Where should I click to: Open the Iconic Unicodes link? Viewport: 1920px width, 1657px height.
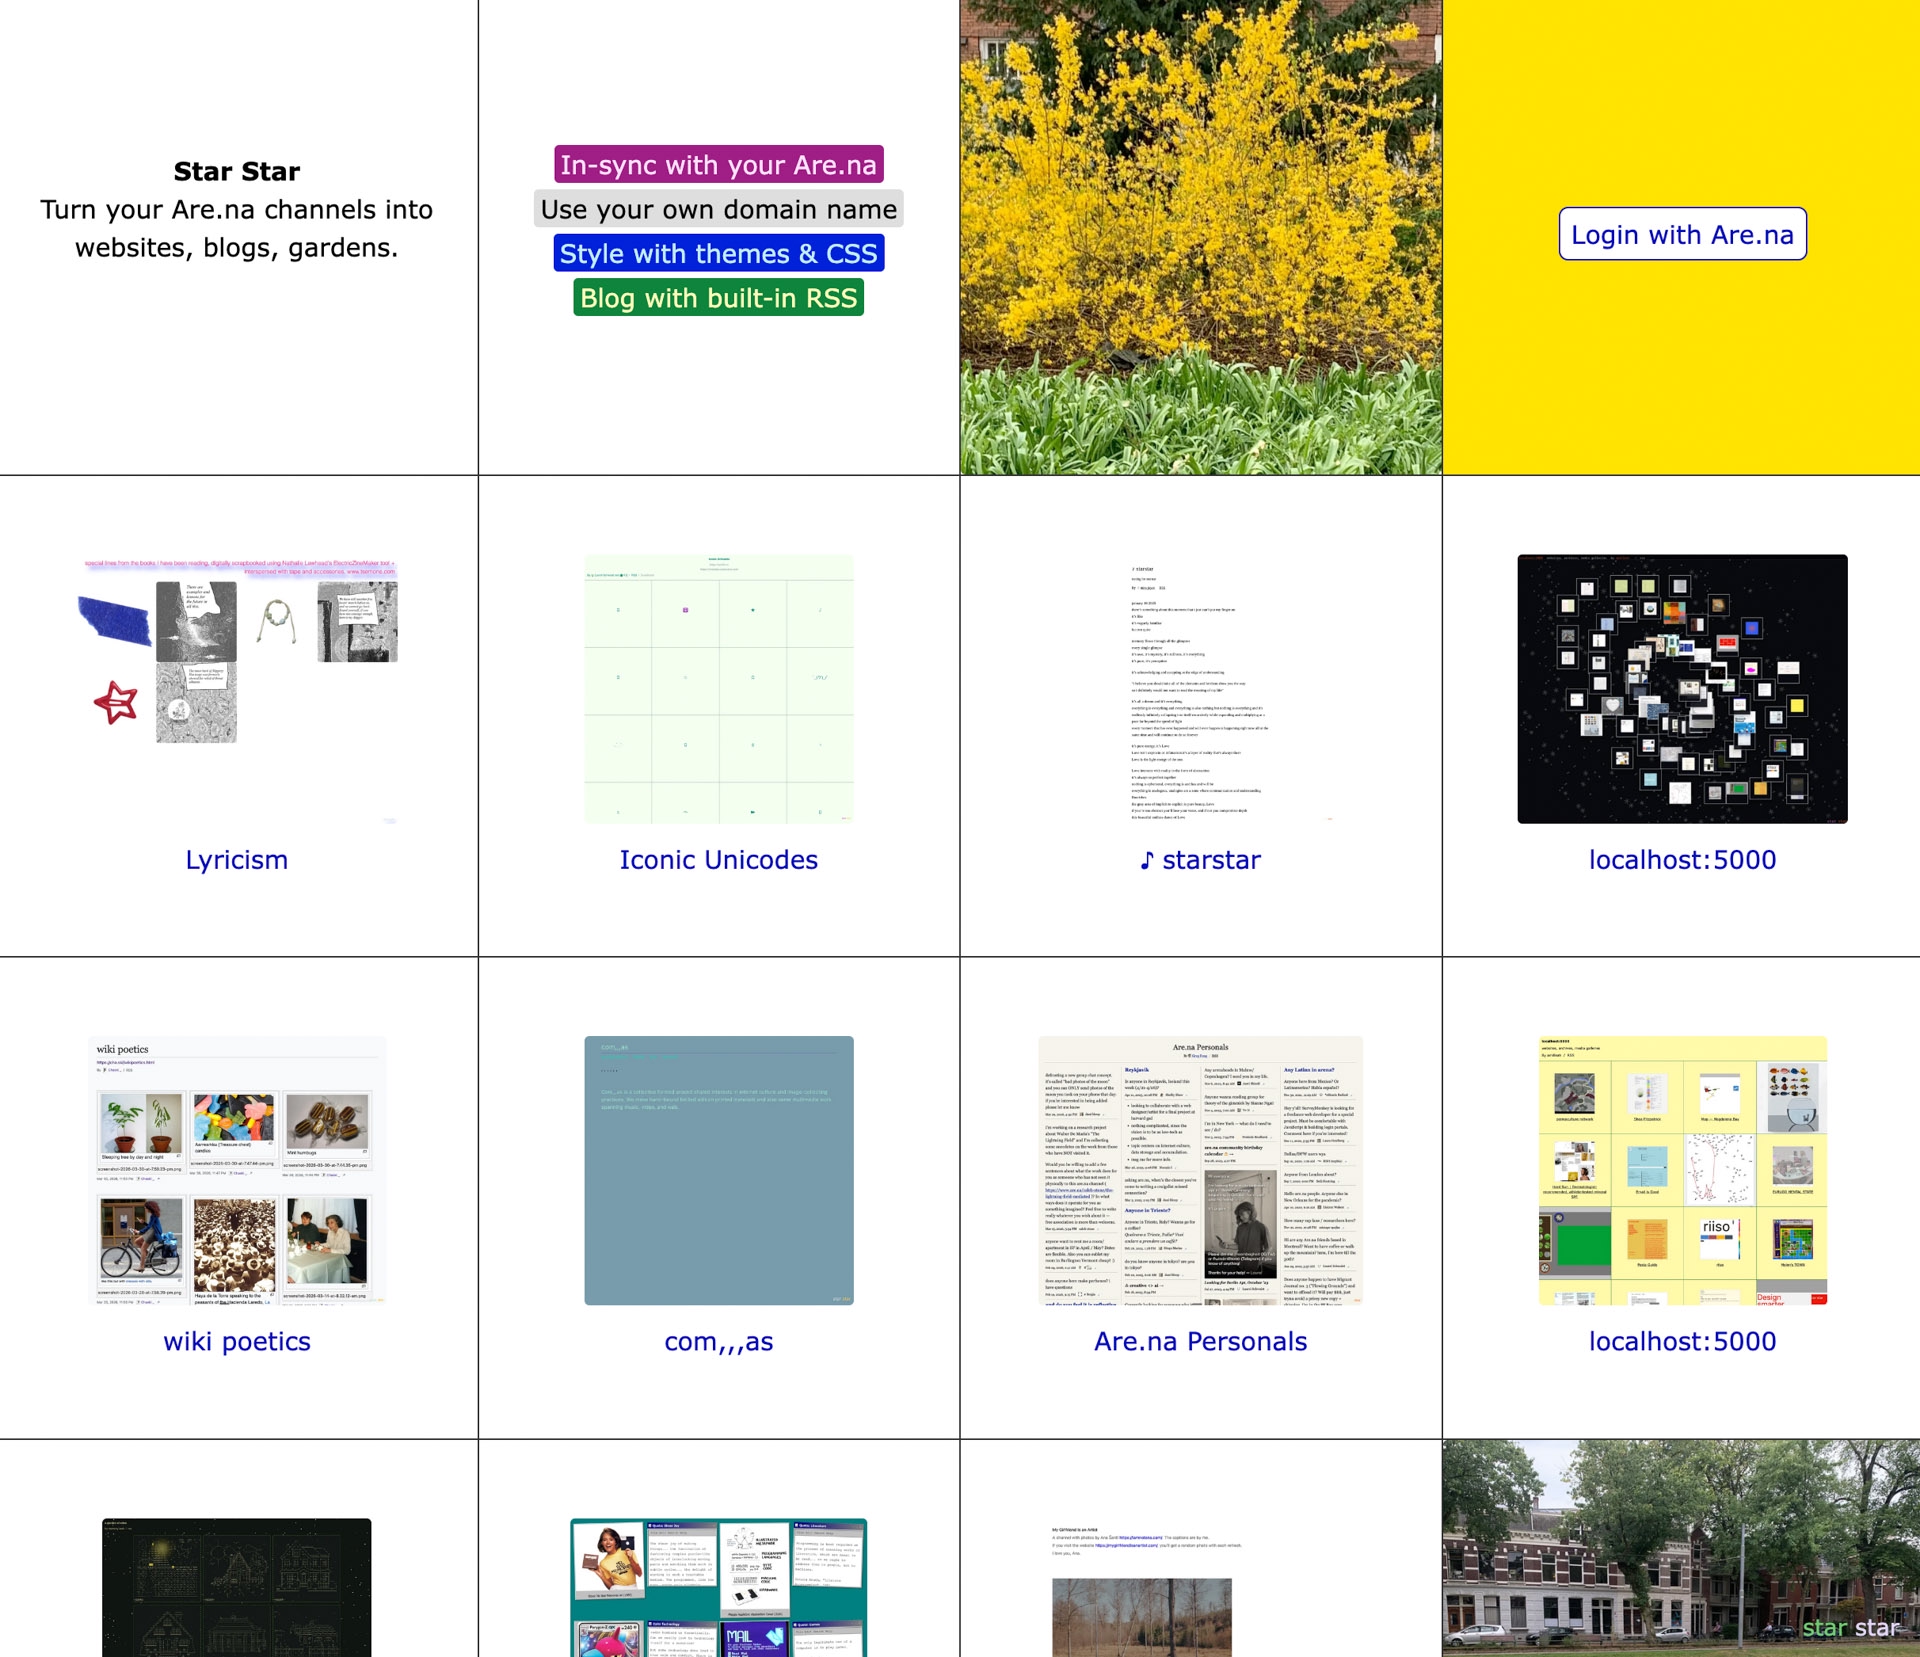click(x=718, y=860)
